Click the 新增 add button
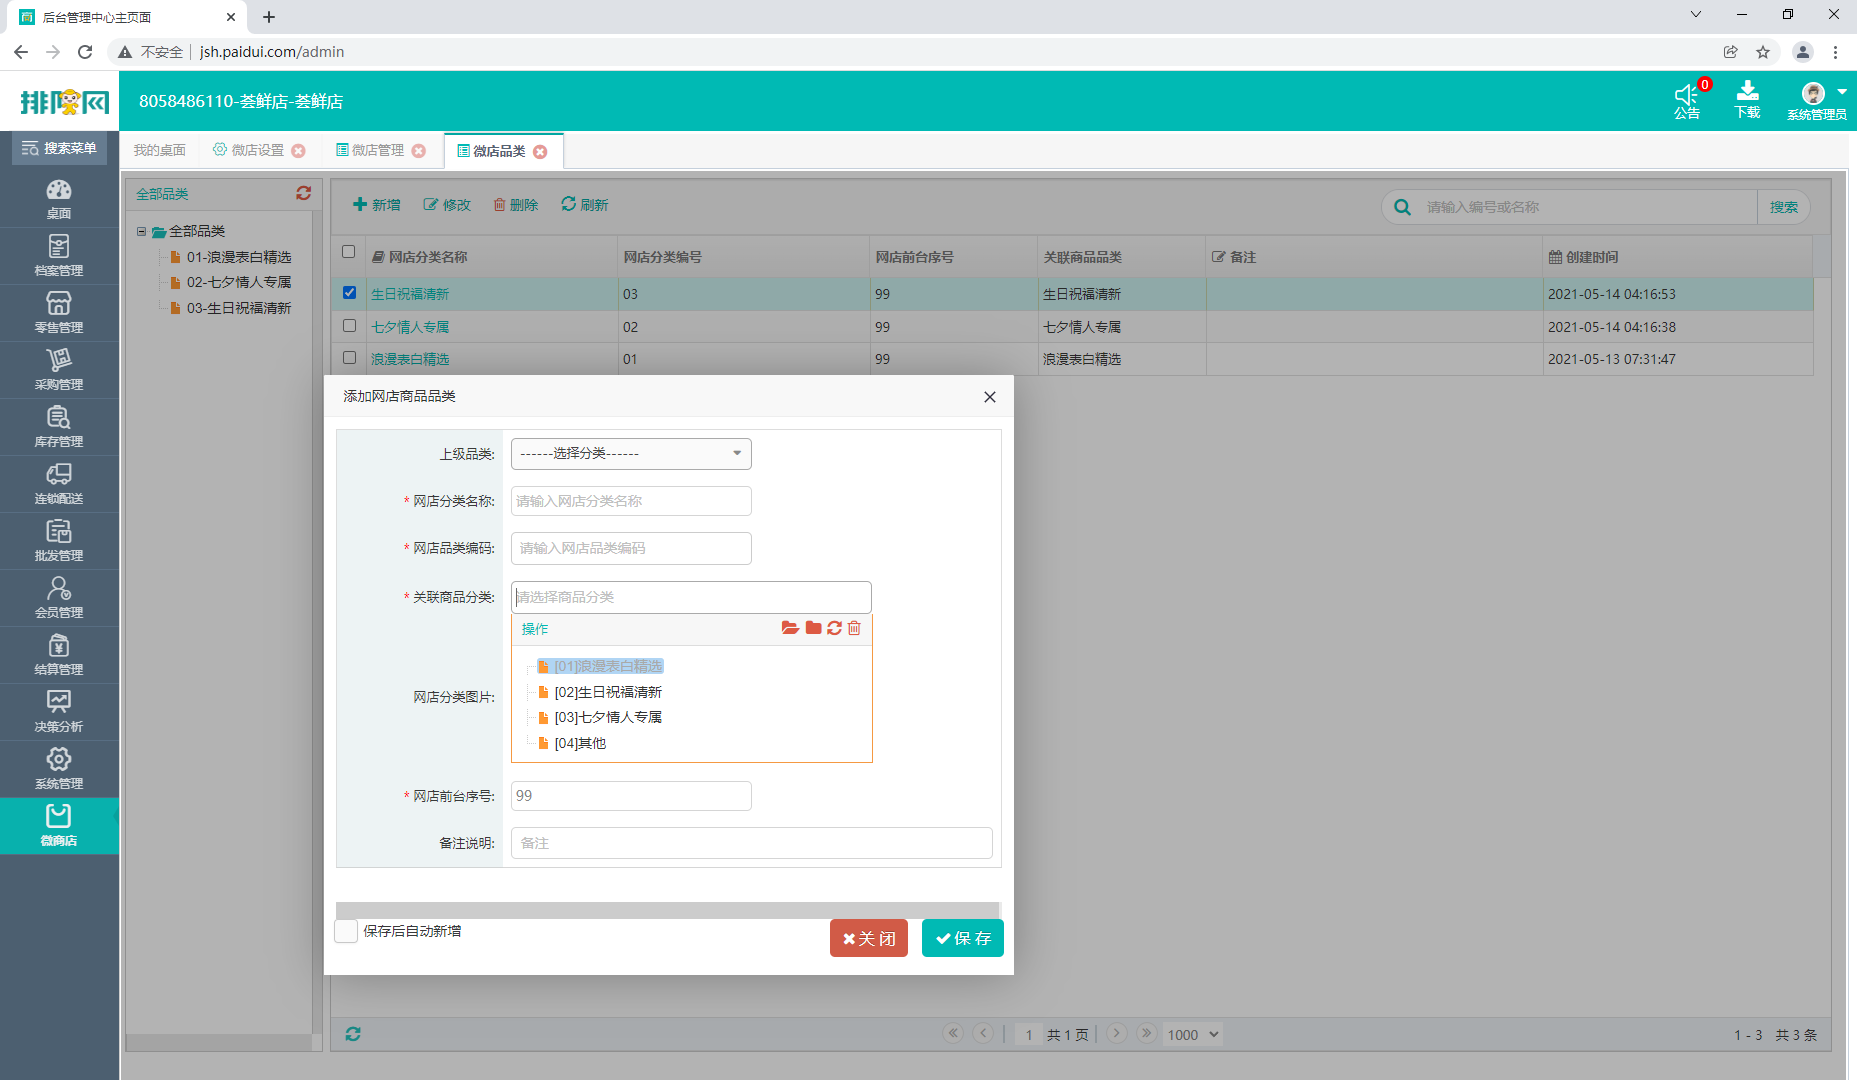The height and width of the screenshot is (1080, 1857). 376,205
